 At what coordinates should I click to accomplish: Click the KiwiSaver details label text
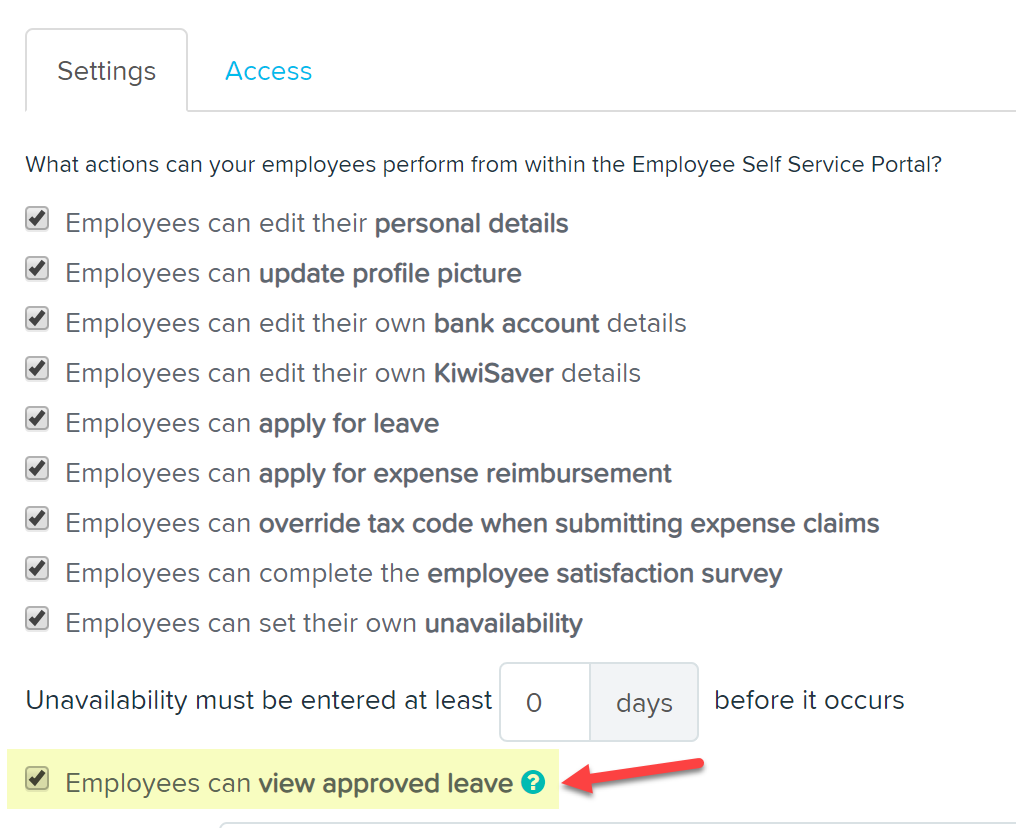click(353, 373)
